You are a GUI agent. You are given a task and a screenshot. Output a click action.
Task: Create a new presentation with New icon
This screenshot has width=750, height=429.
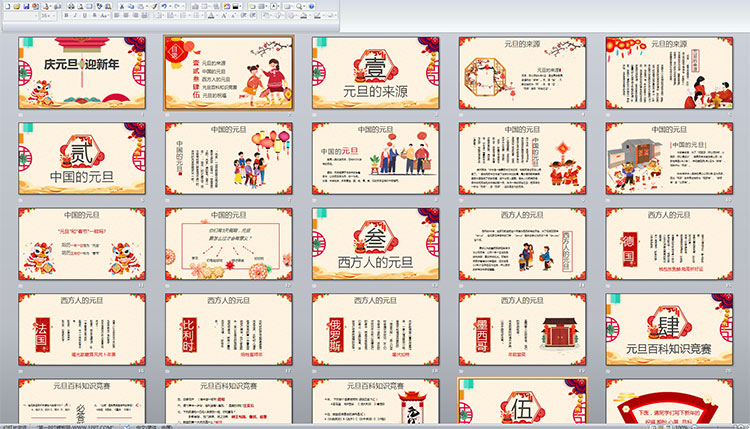point(8,7)
